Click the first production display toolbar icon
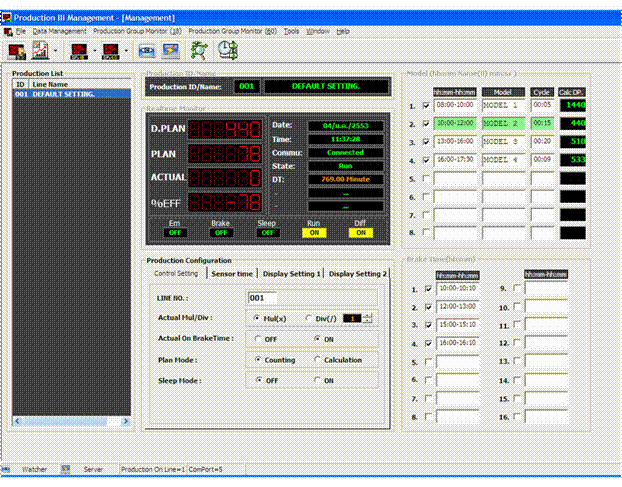The width and height of the screenshot is (622, 487). pos(16,49)
